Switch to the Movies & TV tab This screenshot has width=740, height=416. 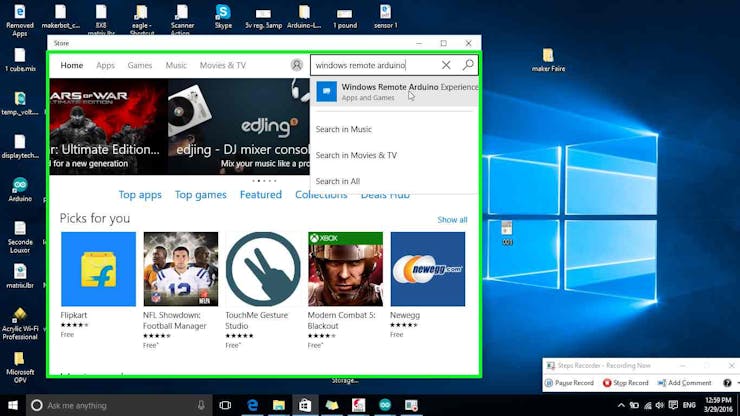click(223, 65)
